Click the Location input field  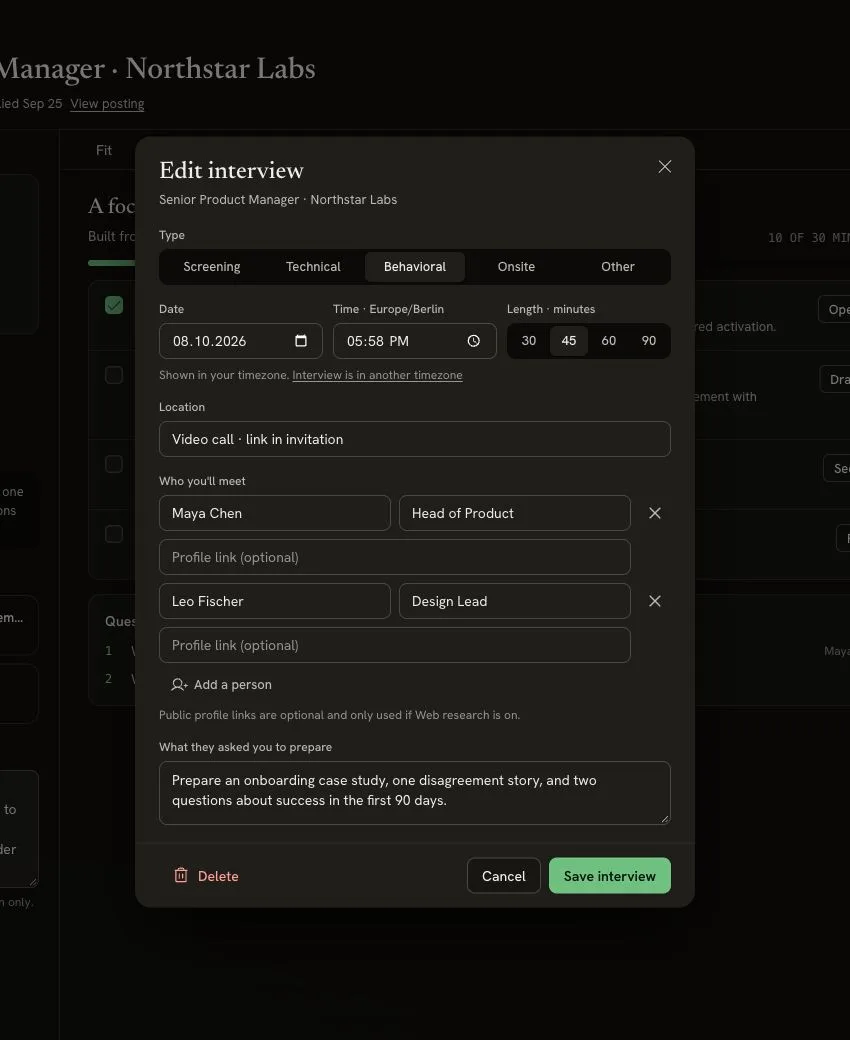pyautogui.click(x=414, y=439)
